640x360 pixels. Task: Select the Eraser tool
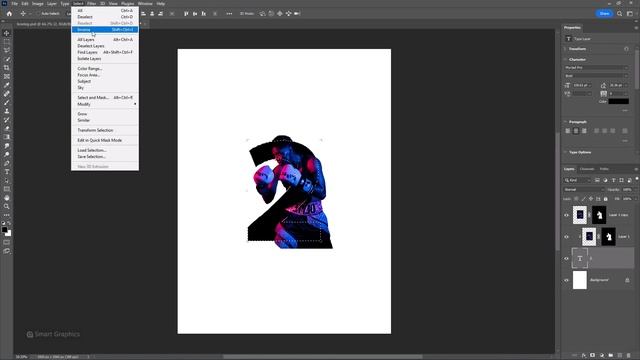coord(7,128)
